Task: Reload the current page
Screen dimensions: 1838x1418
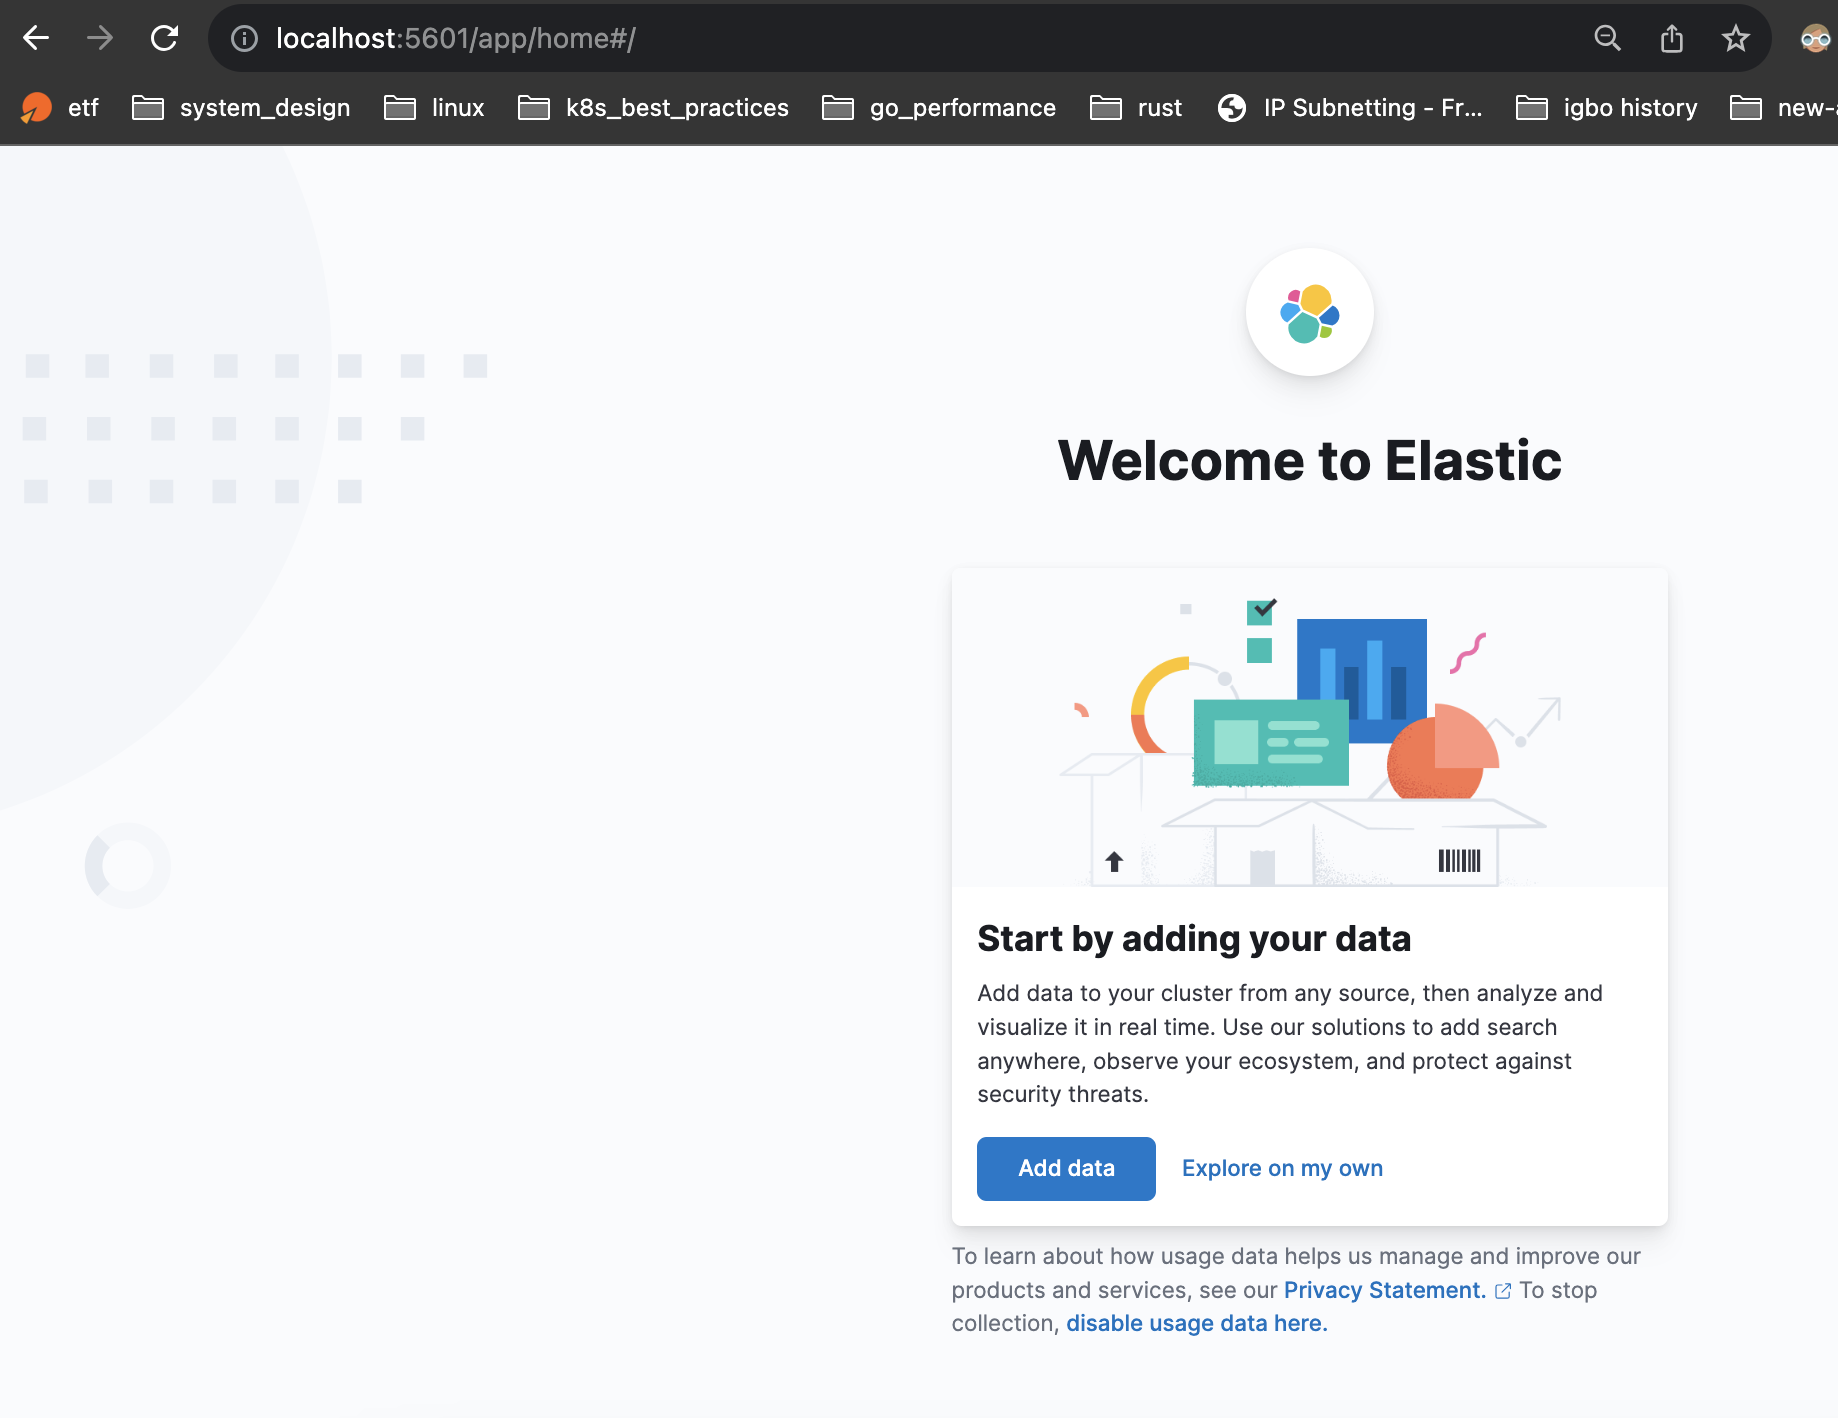Action: 164,38
